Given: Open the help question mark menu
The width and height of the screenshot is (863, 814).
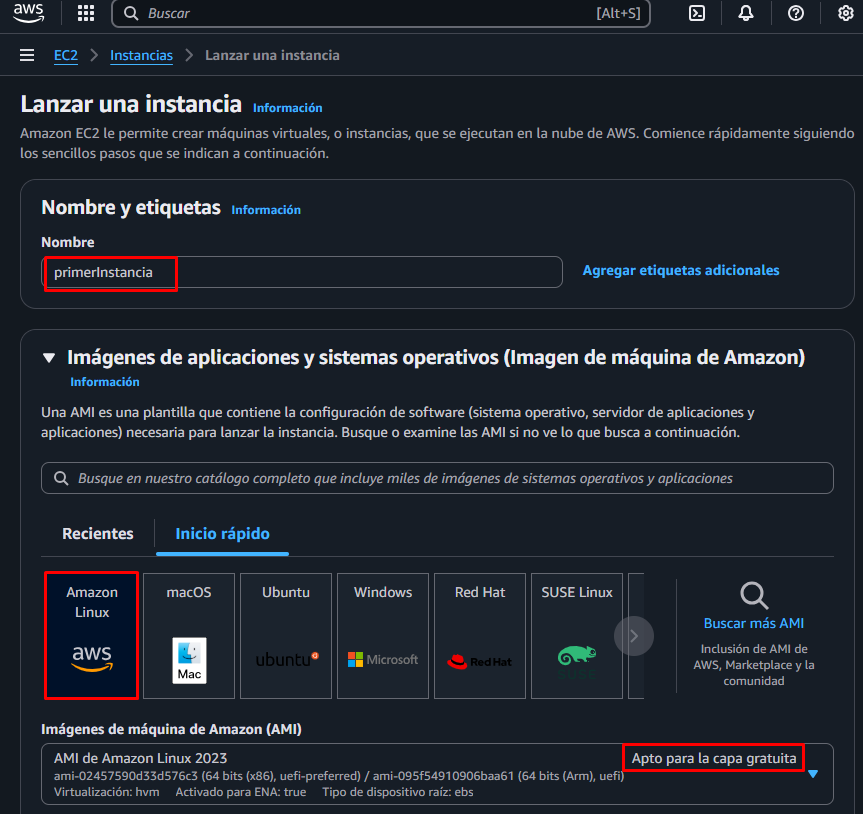Looking at the screenshot, I should pos(795,13).
